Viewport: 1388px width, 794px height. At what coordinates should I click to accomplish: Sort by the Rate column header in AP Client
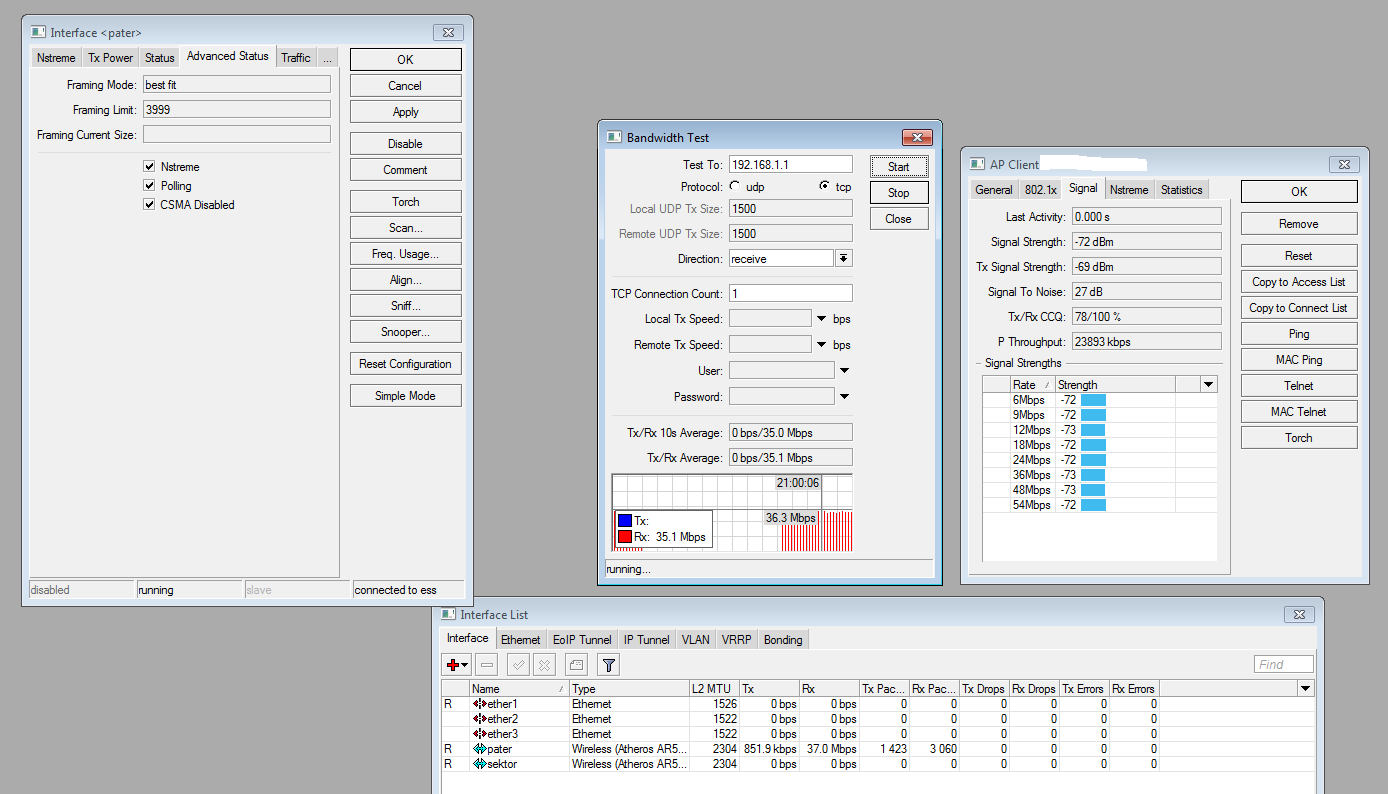(x=1032, y=385)
